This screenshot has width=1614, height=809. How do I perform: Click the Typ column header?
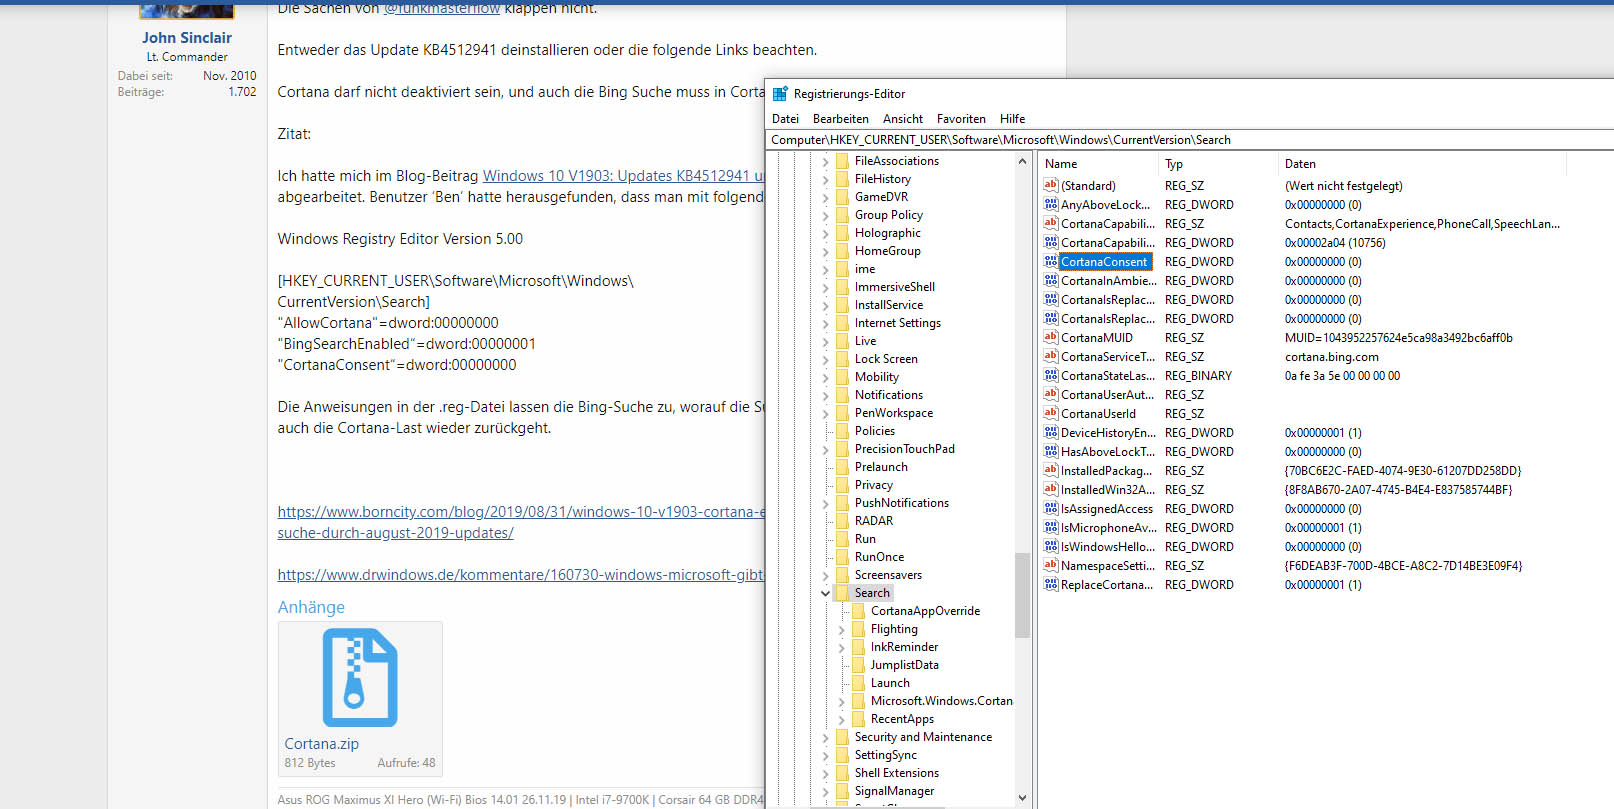[1218, 164]
